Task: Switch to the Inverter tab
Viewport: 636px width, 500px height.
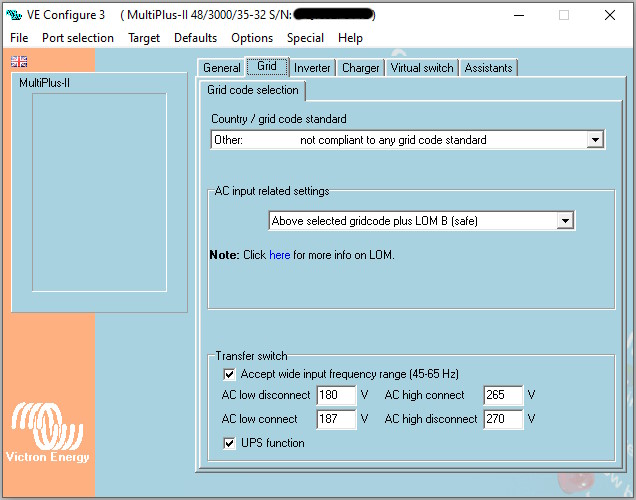Action: (312, 68)
